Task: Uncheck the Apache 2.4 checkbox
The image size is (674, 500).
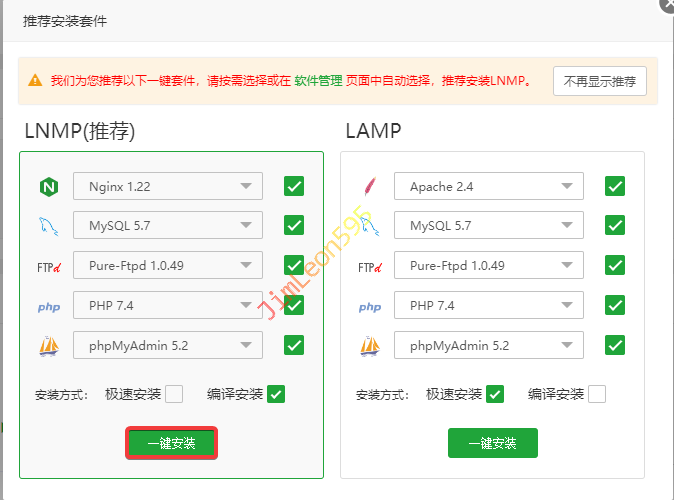Action: tap(614, 186)
